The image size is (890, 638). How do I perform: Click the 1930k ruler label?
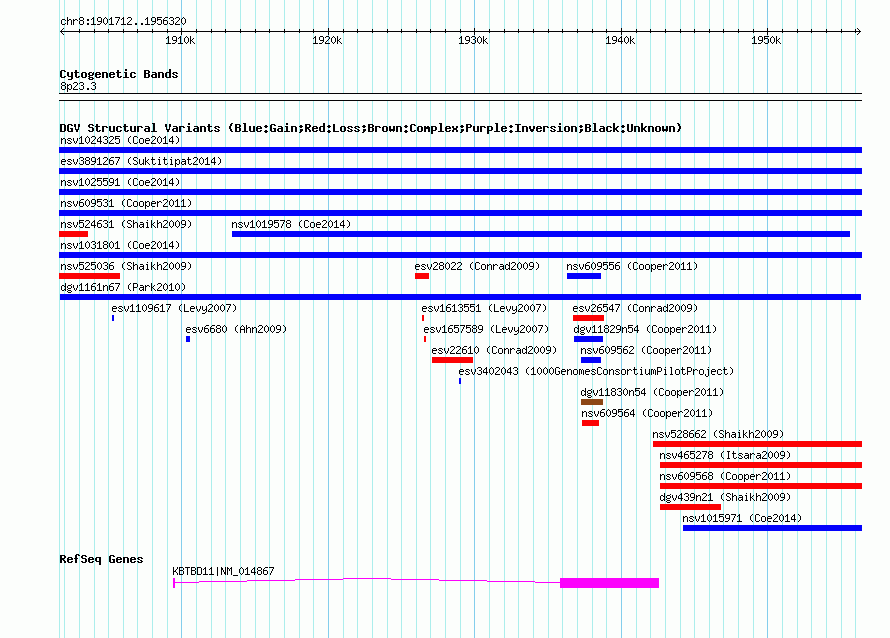473,40
